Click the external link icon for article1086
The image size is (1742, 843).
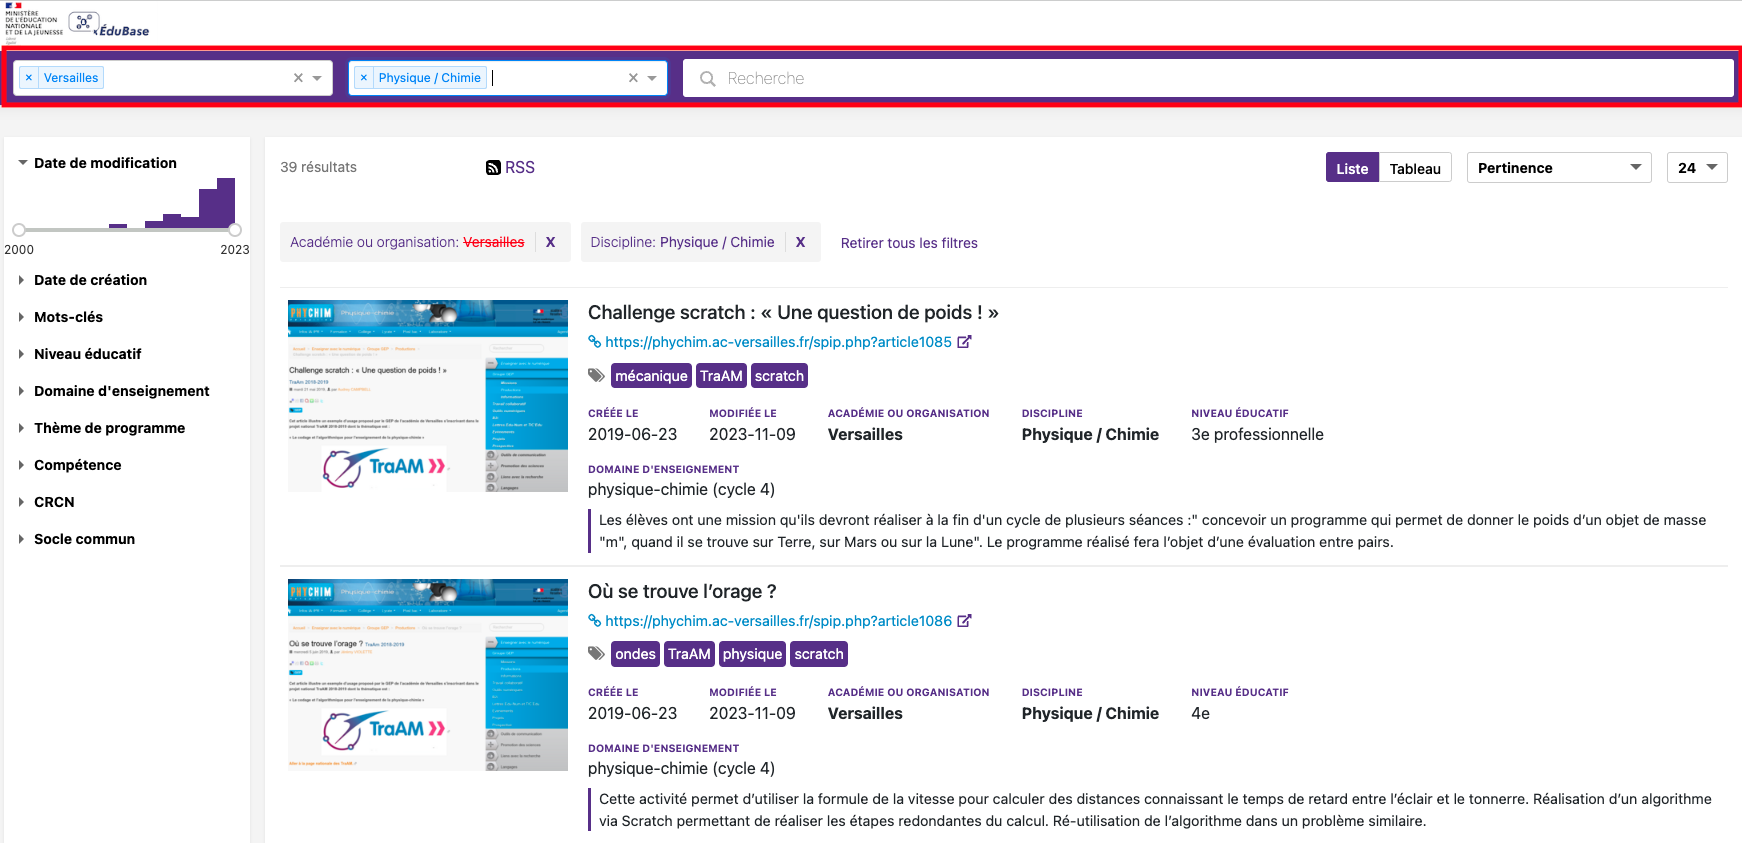point(964,621)
